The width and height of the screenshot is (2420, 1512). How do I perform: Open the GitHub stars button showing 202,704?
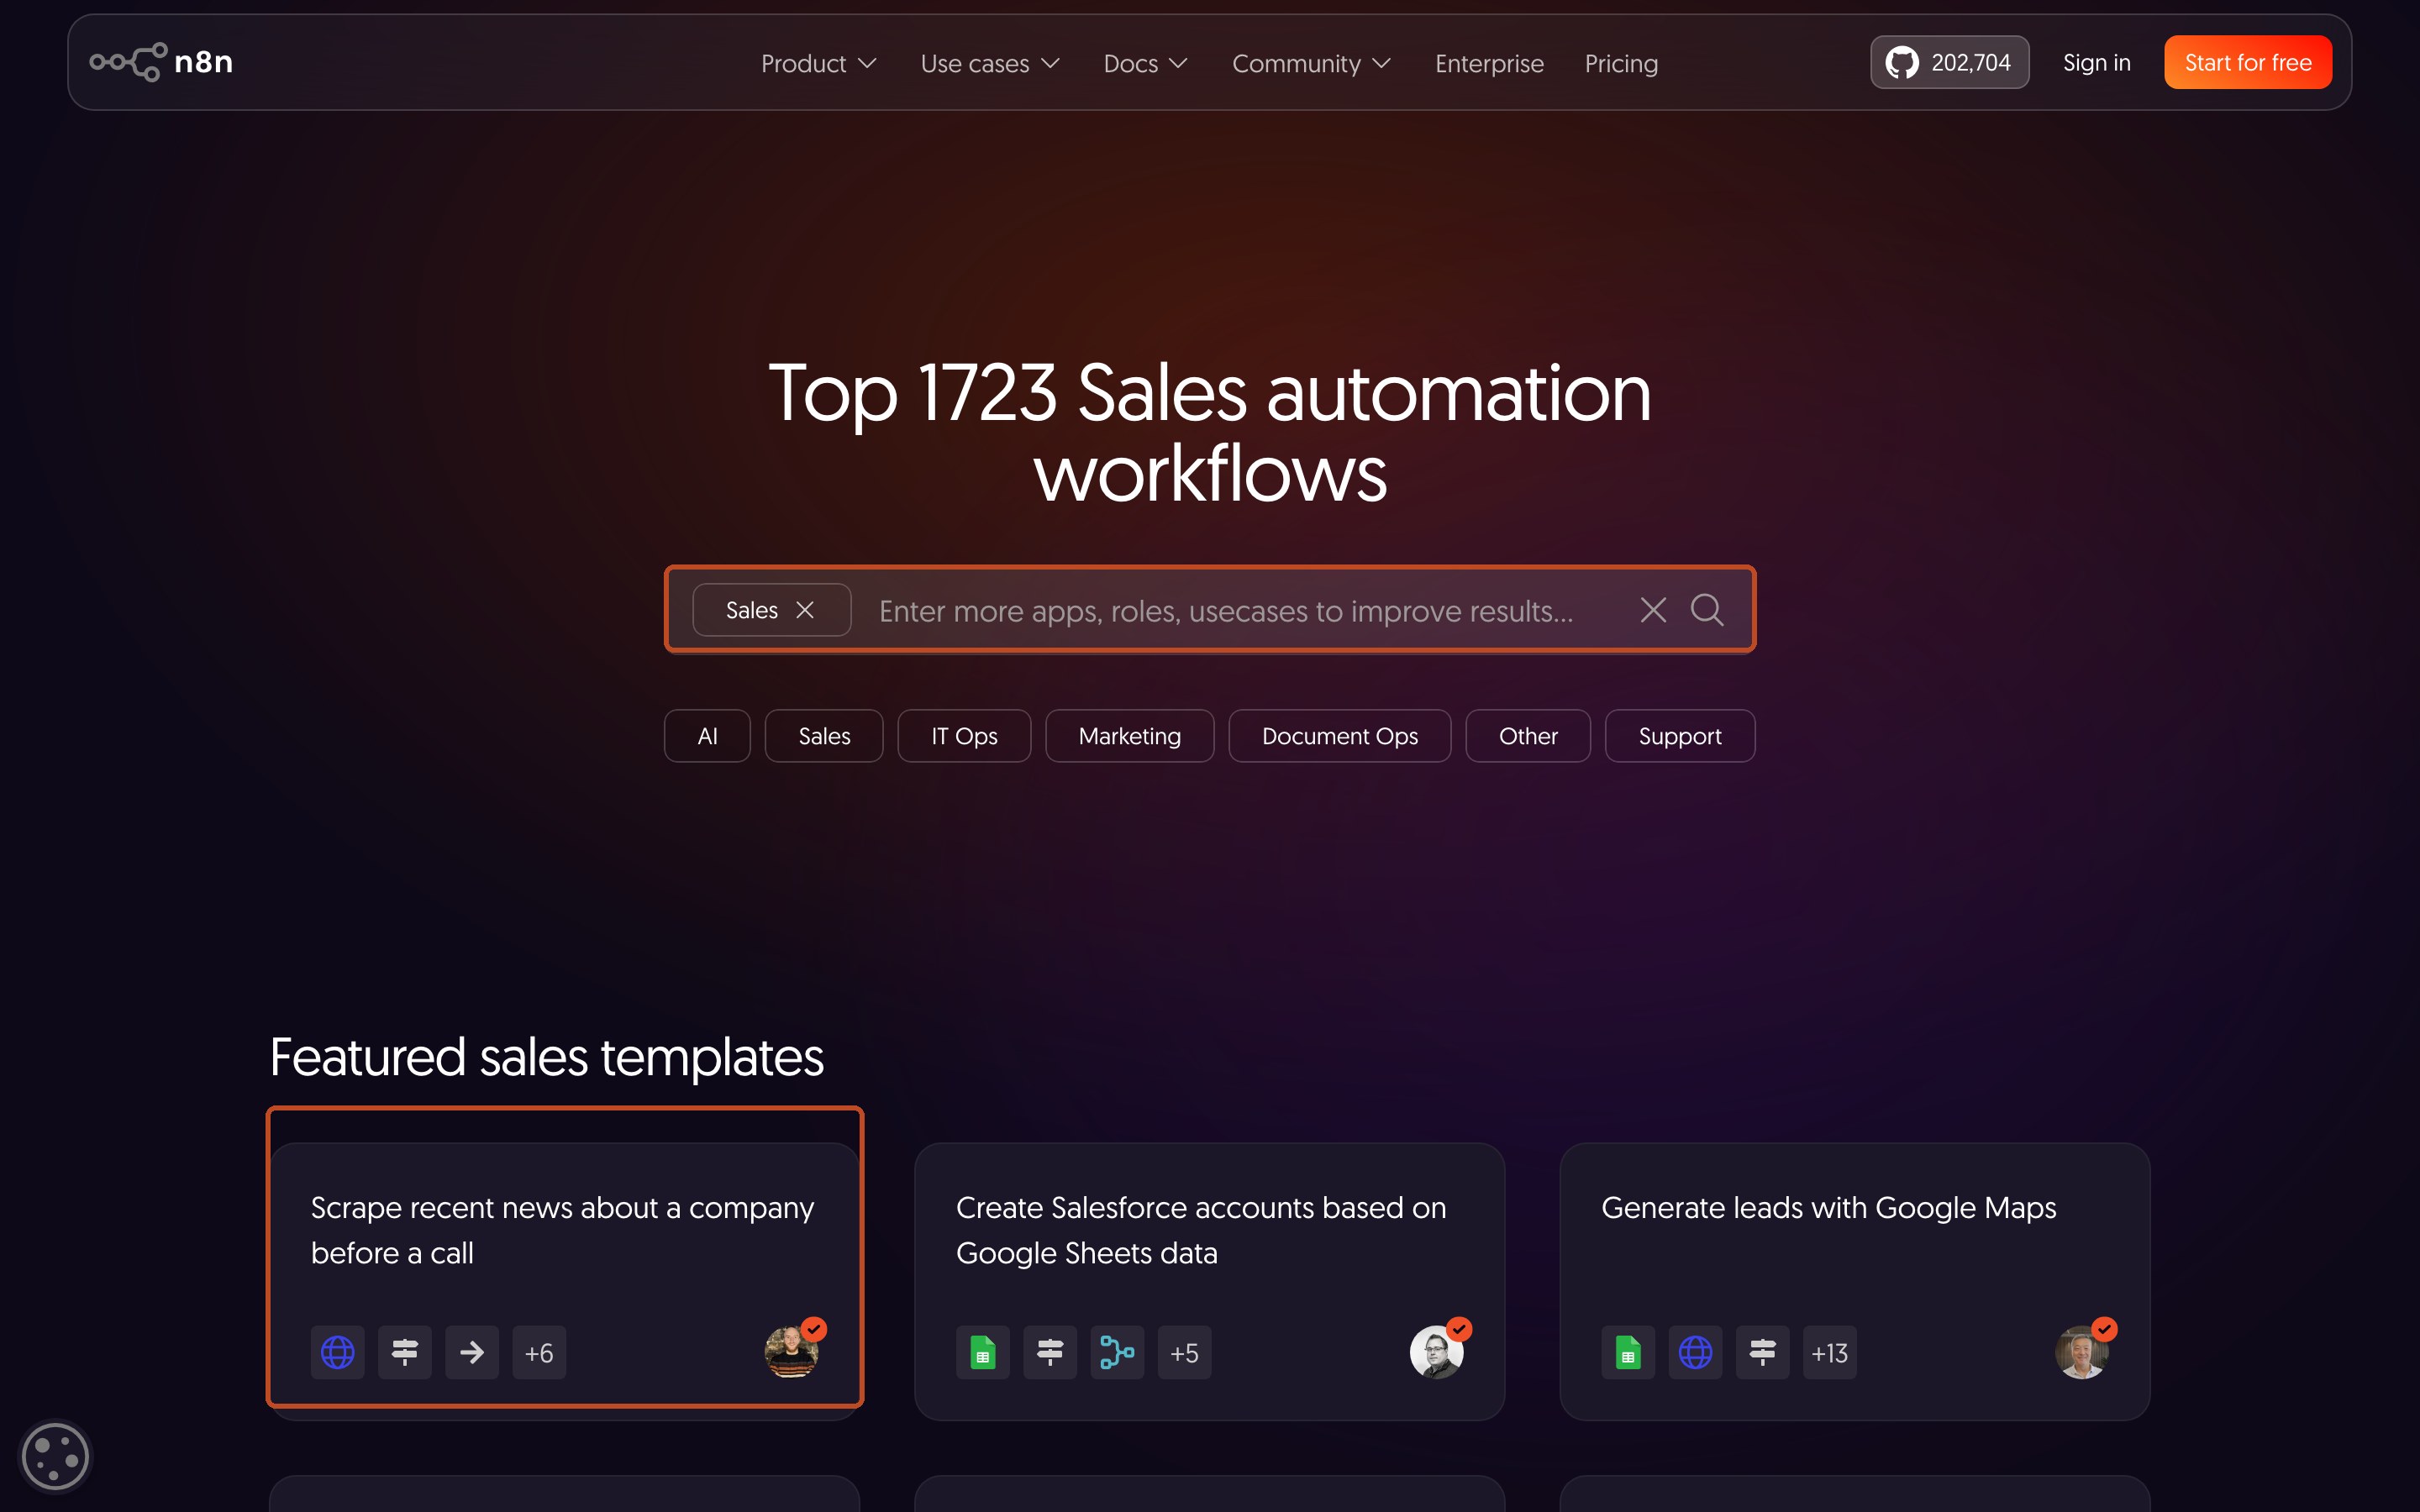click(1949, 62)
